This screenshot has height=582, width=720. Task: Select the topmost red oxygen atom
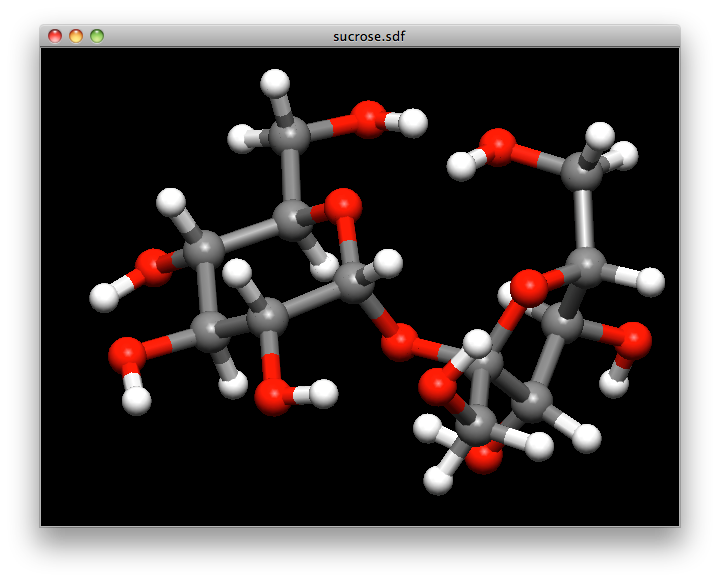[x=369, y=119]
